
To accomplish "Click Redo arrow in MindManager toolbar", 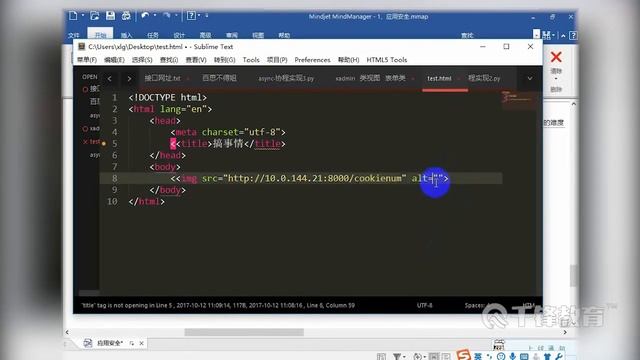I will (x=167, y=16).
